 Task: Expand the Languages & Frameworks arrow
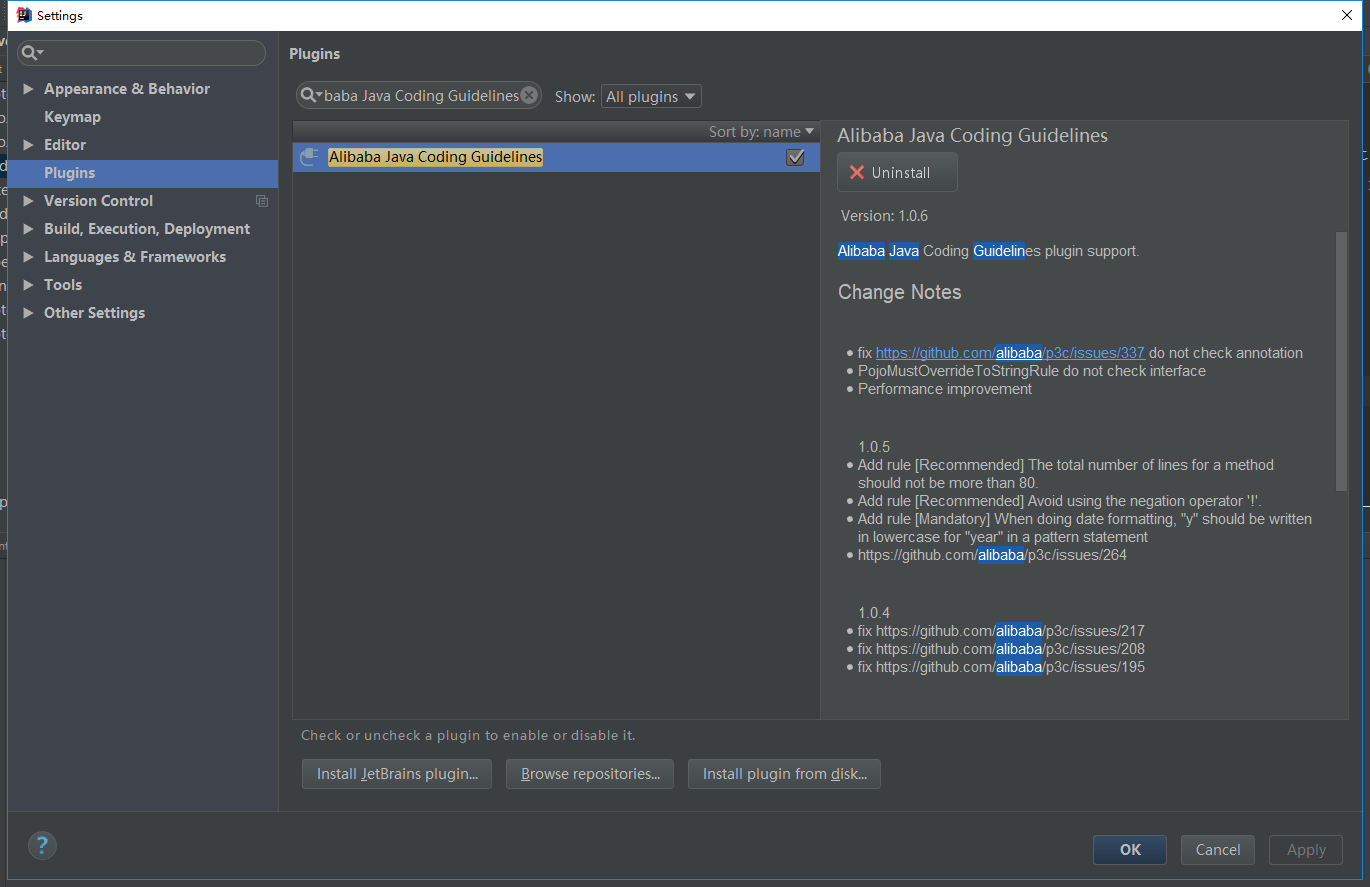28,257
